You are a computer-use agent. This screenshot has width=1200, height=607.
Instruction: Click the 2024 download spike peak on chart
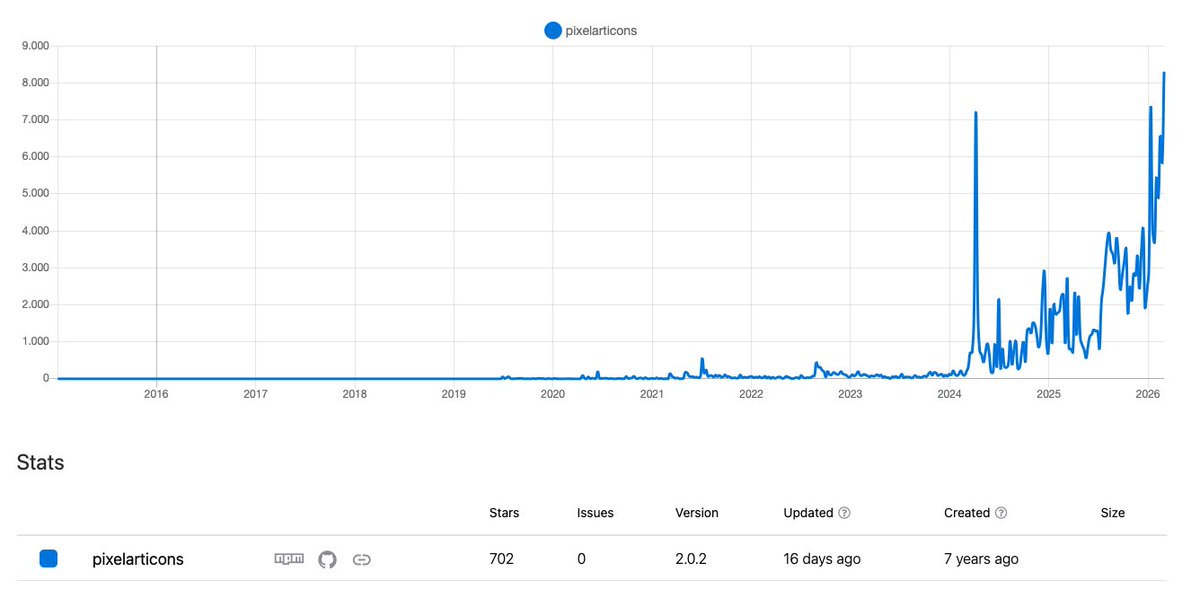[975, 113]
